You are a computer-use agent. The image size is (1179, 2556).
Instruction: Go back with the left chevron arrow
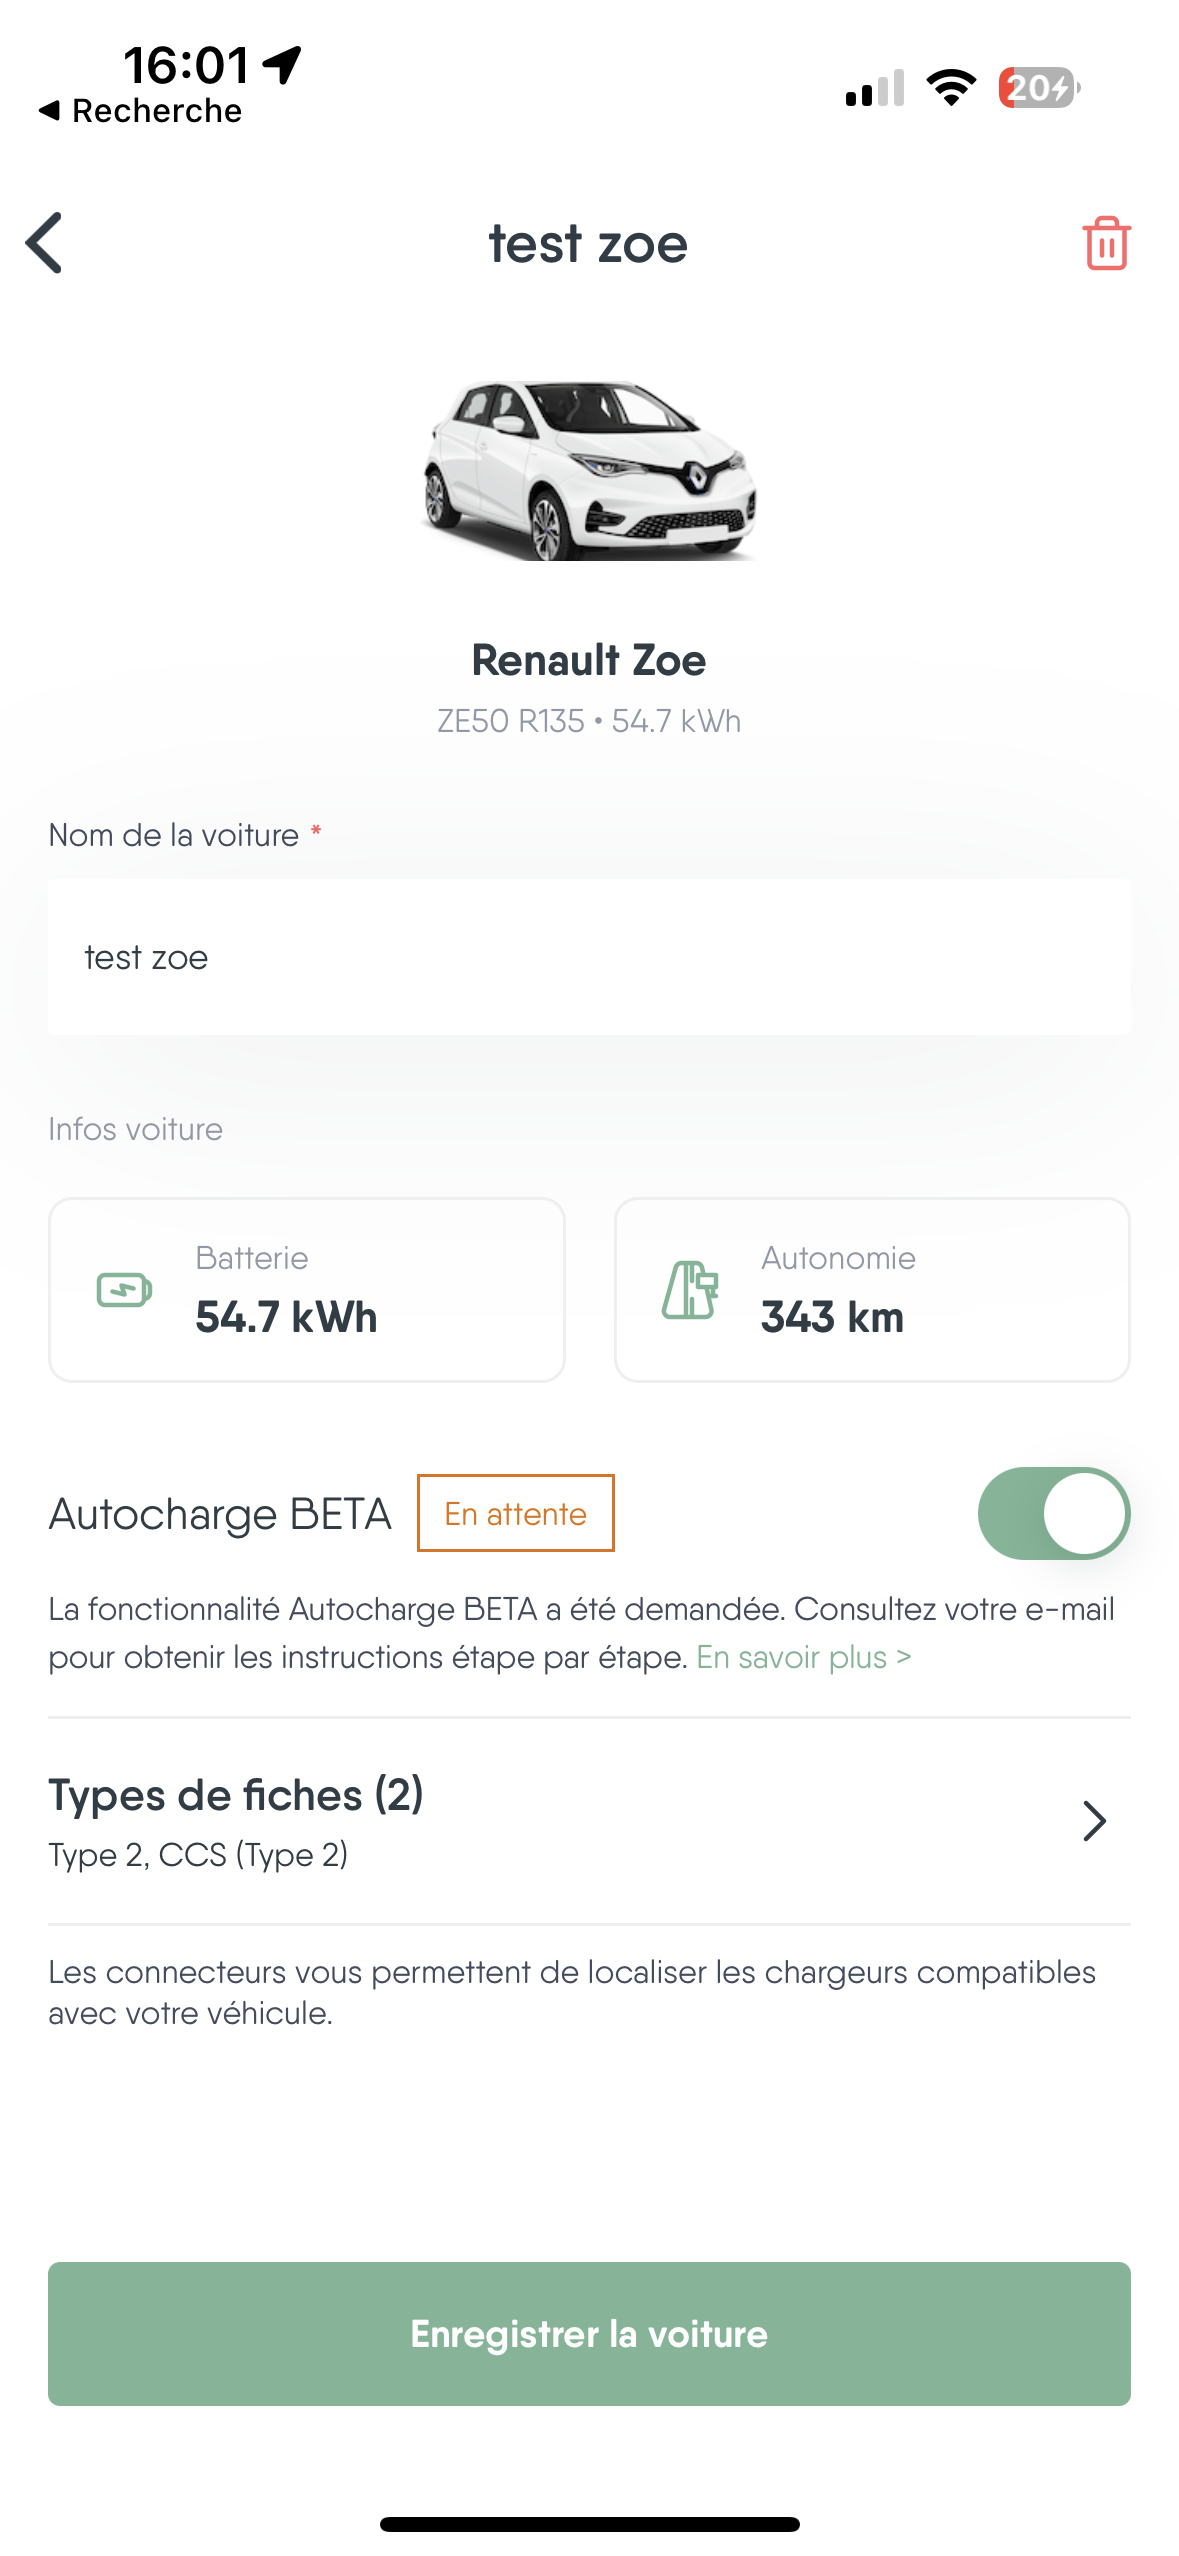(45, 243)
